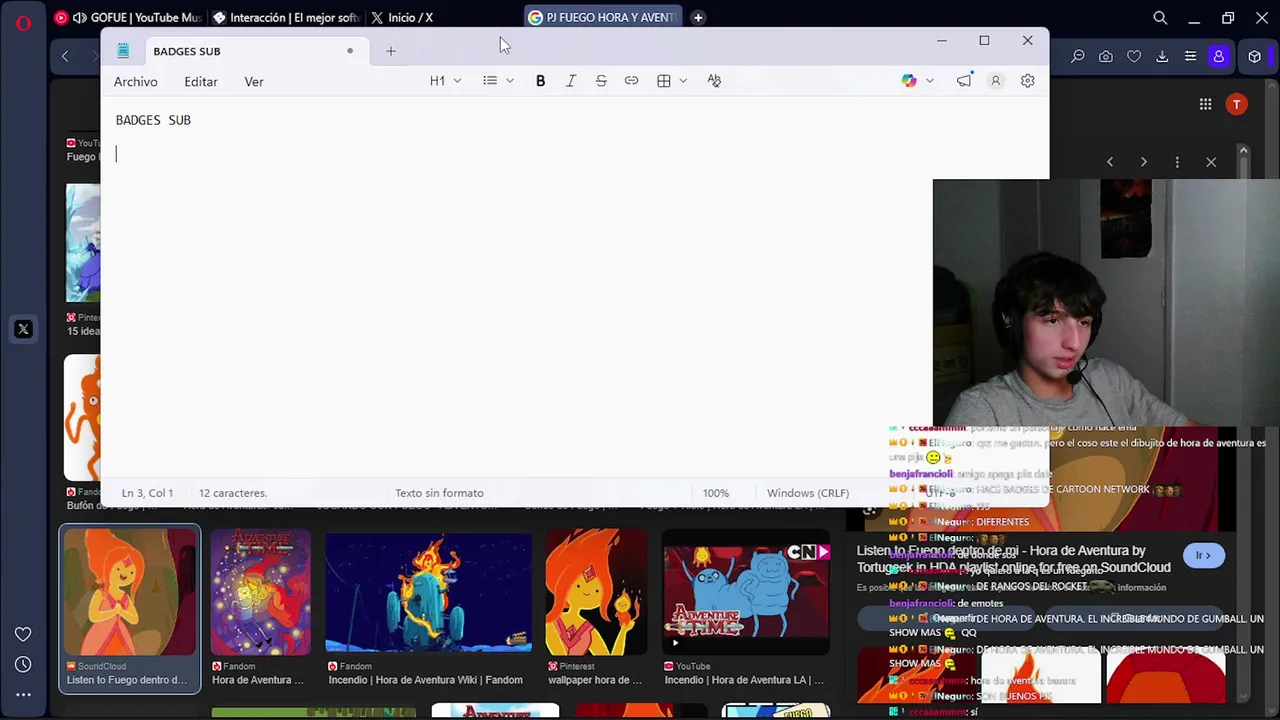The image size is (1280, 720).
Task: Open Opera extensions cube icon
Action: pos(1255,57)
